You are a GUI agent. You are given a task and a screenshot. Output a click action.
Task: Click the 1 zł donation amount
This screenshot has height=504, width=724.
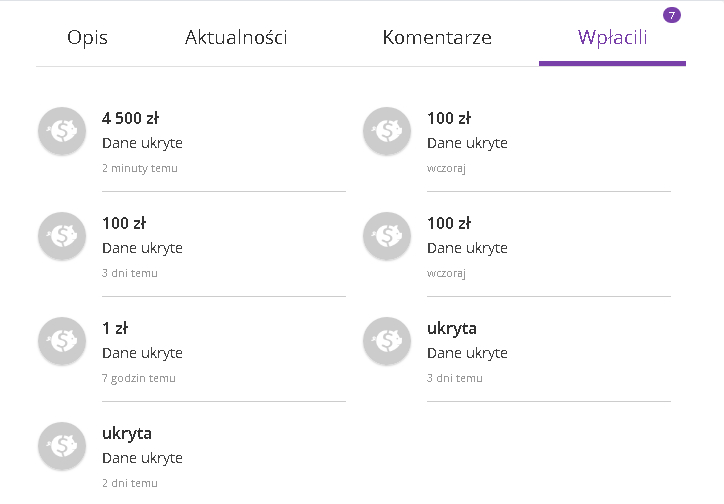(x=115, y=328)
